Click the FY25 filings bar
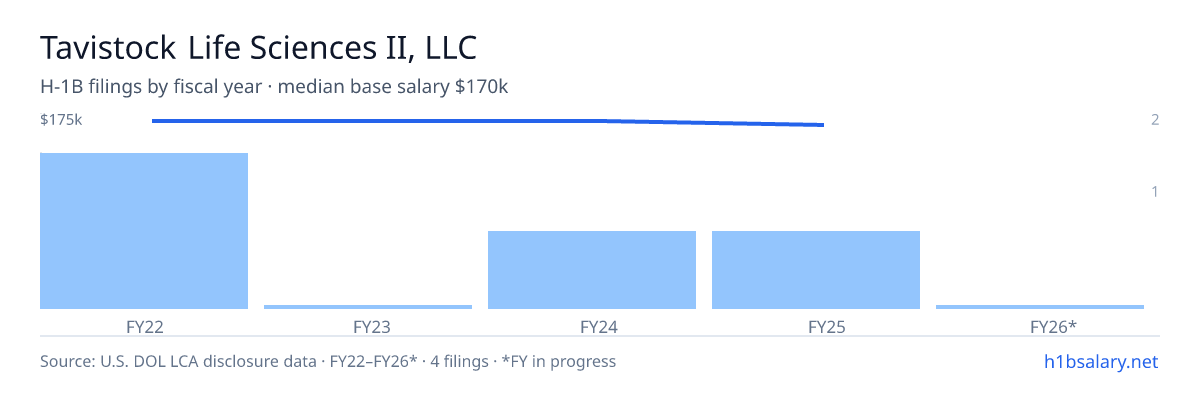 (x=816, y=270)
